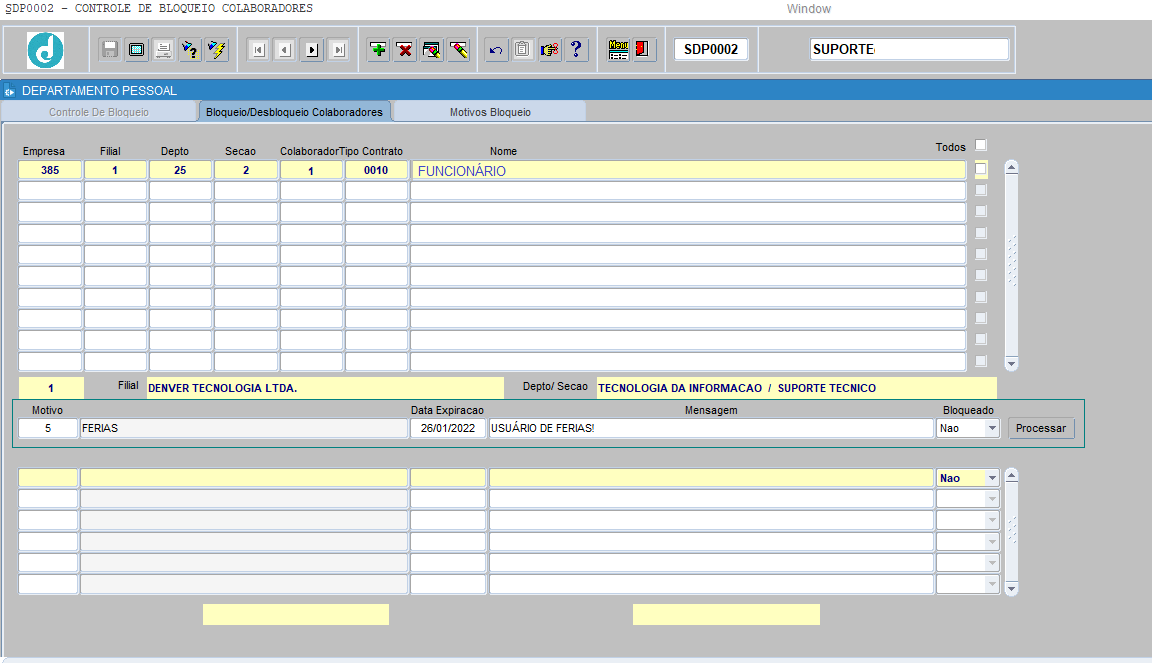Open fourth row dropdown in lower grid

tap(993, 542)
